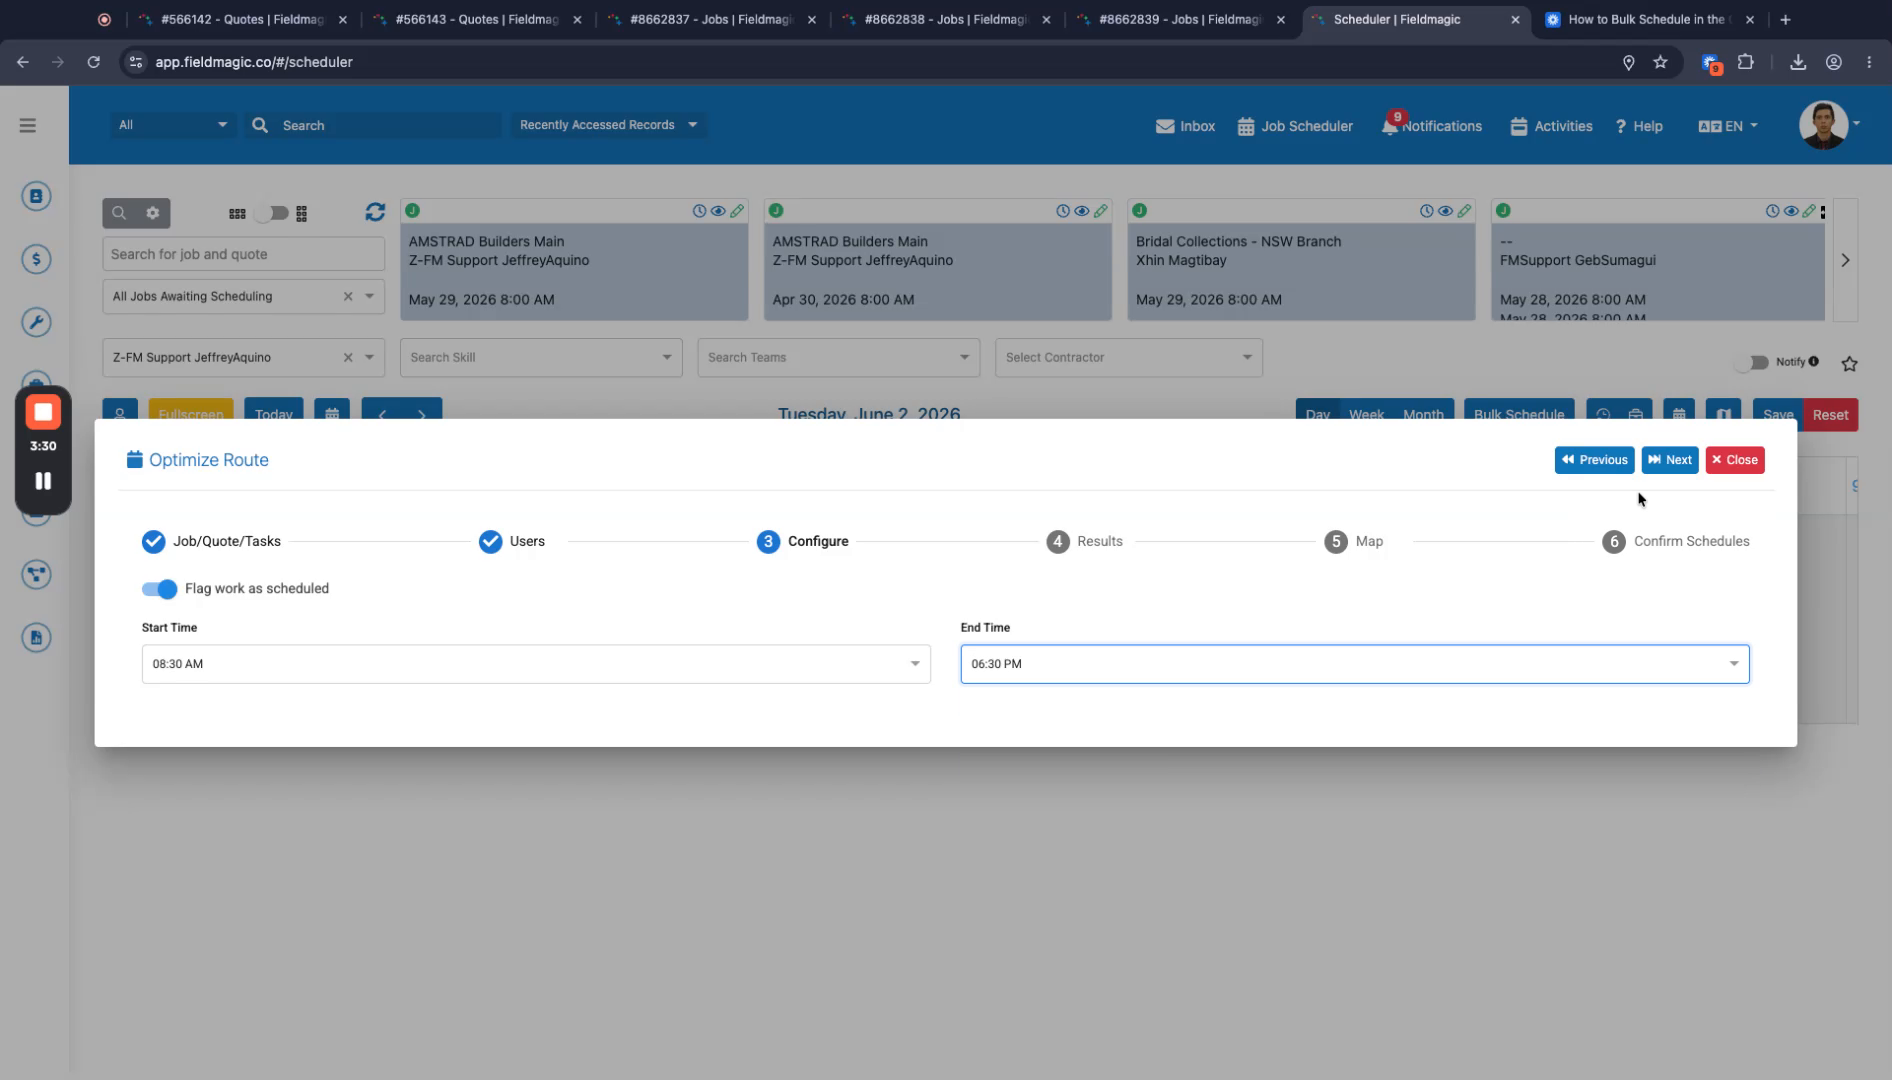The image size is (1892, 1080).
Task: Edit the first AMSTRAD job card with the pencil icon
Action: tap(737, 211)
